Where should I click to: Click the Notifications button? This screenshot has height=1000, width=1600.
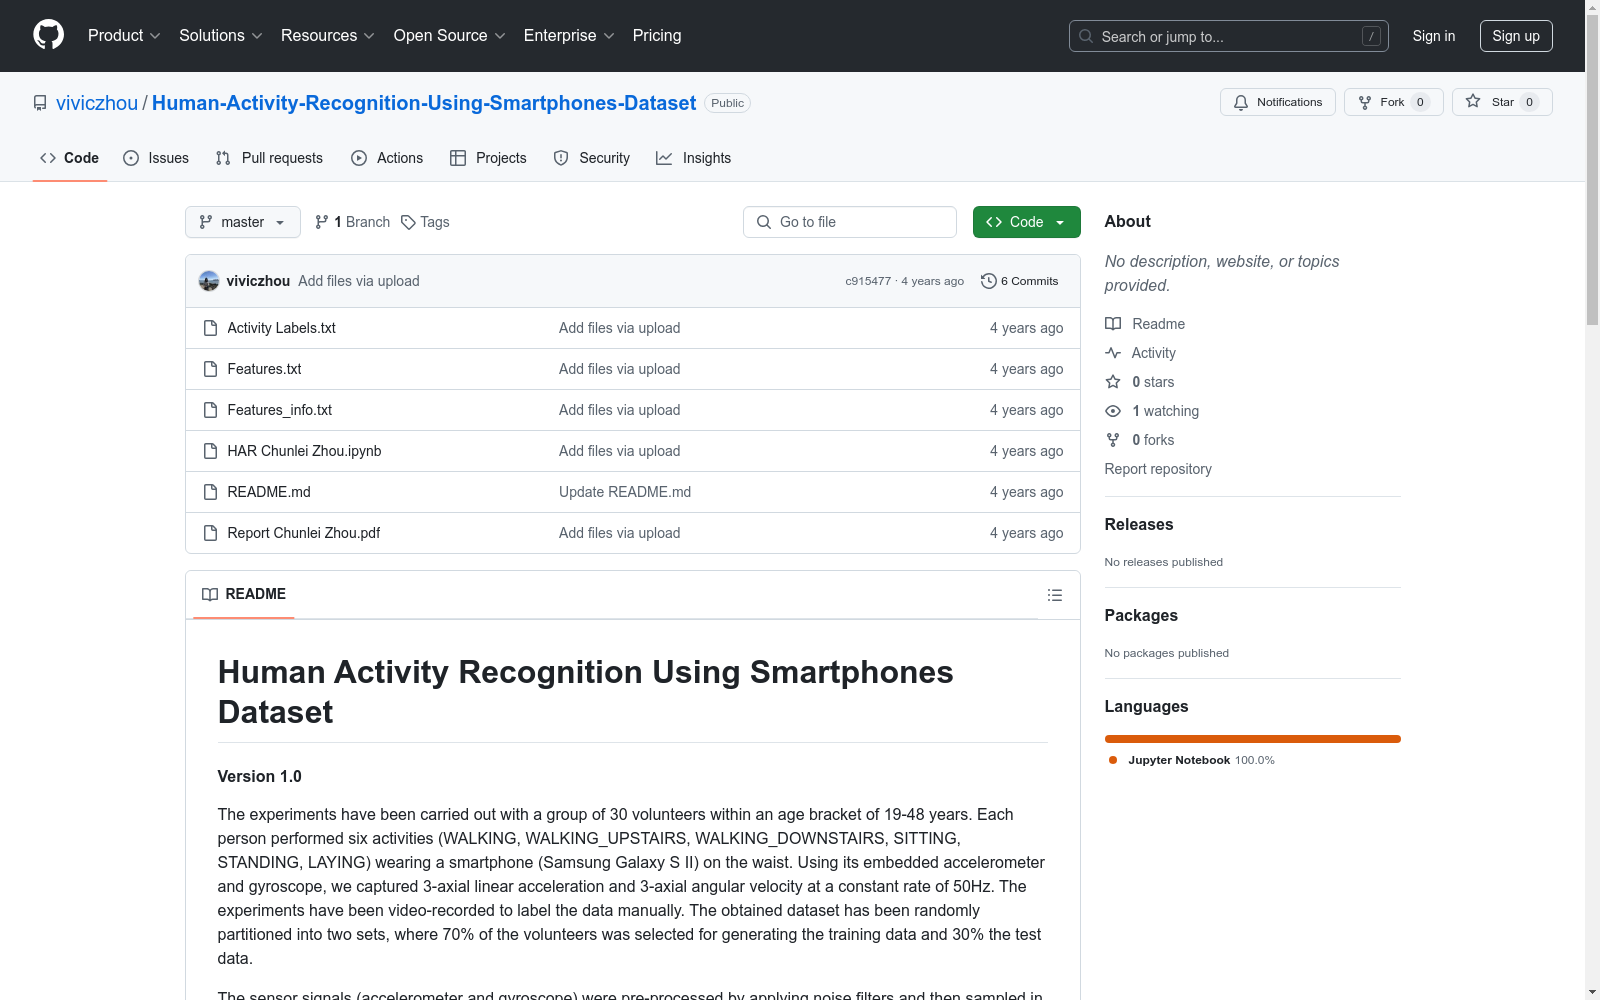(1278, 102)
